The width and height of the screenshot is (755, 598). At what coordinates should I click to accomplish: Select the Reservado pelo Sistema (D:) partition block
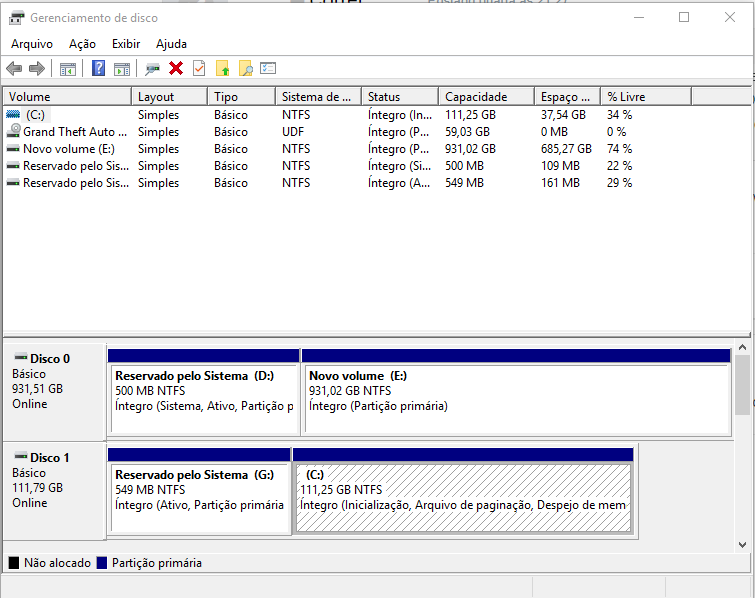pos(204,392)
